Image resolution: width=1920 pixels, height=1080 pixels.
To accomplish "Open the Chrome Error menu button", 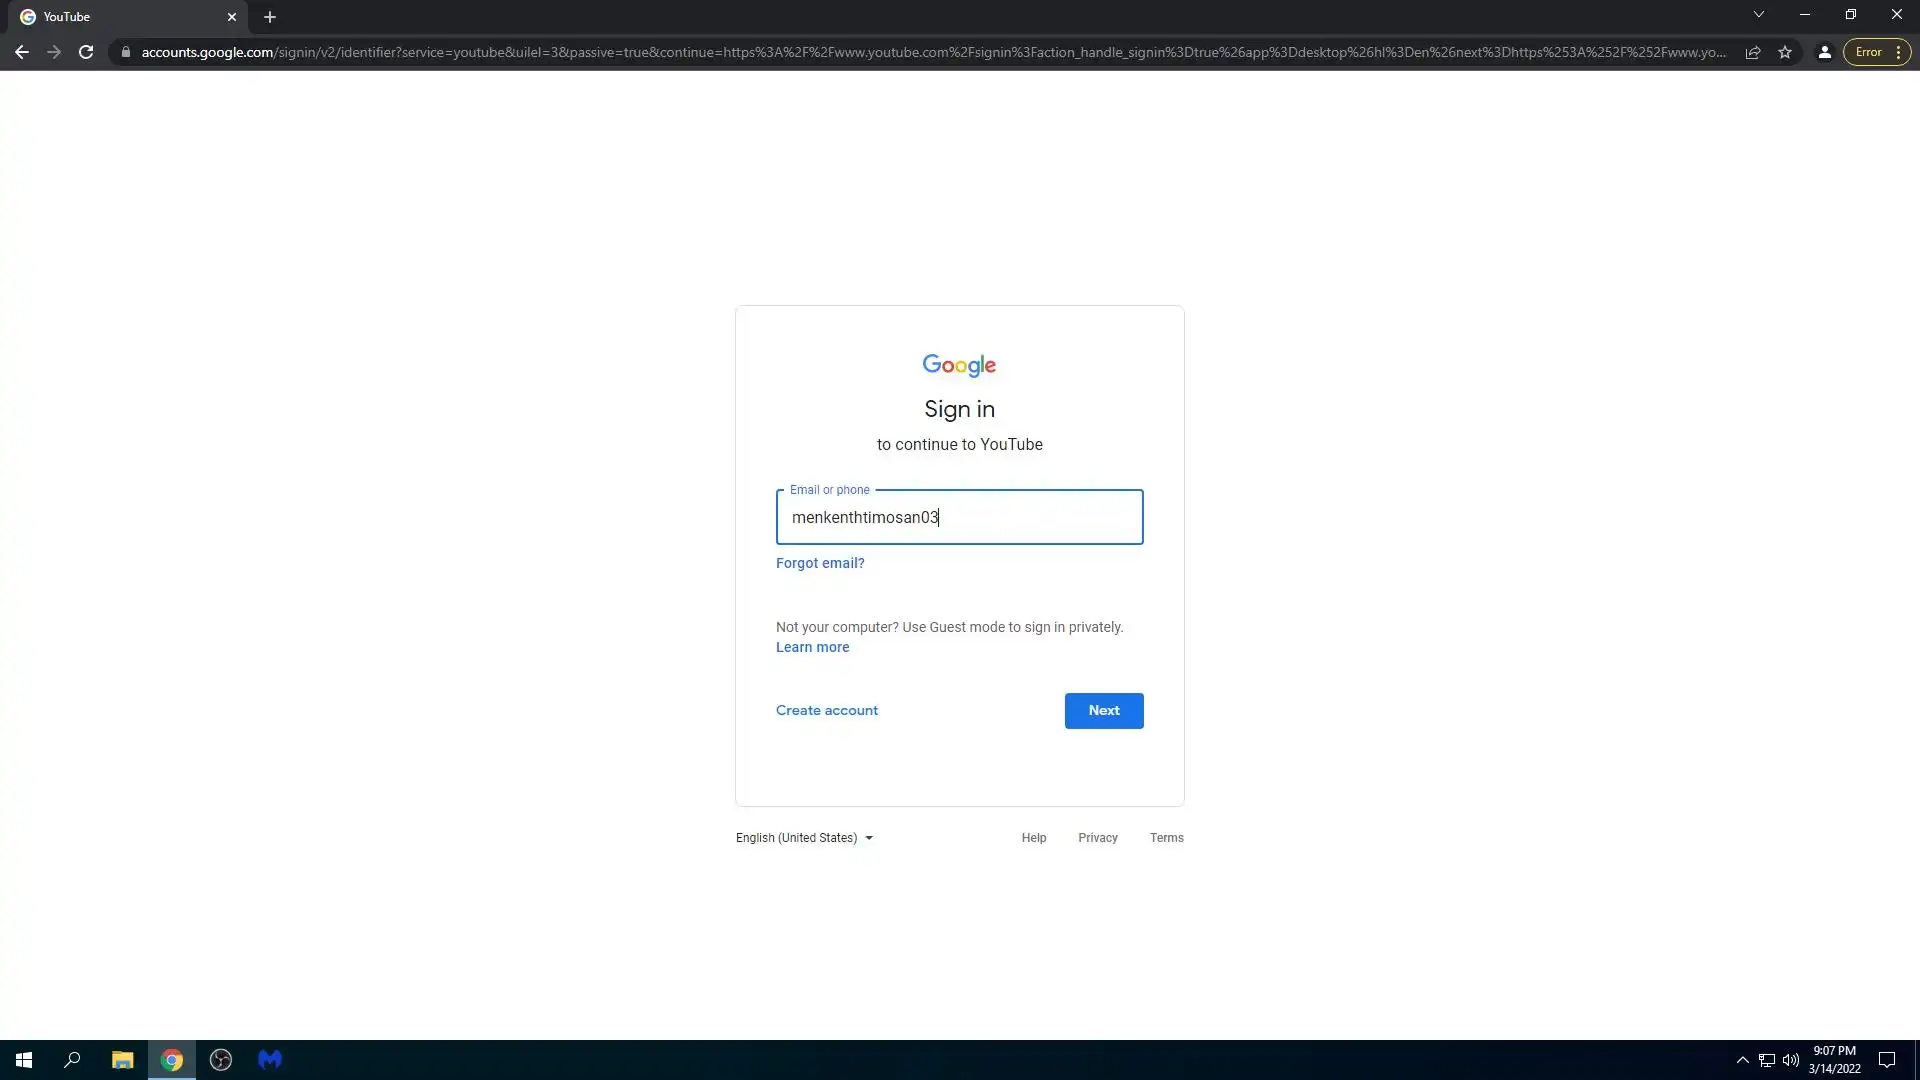I will pos(1876,52).
